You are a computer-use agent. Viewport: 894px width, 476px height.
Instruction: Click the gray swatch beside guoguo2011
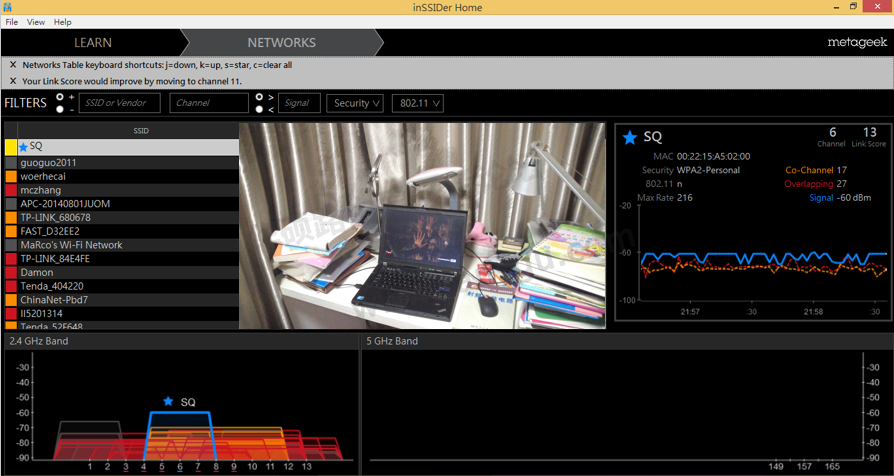pyautogui.click(x=11, y=162)
